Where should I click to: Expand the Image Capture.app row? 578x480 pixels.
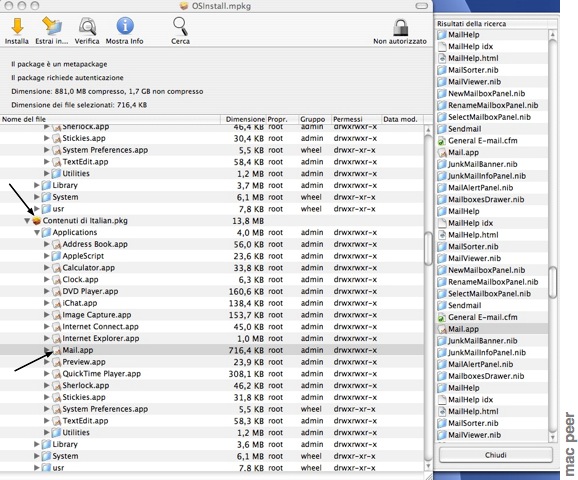coord(46,315)
